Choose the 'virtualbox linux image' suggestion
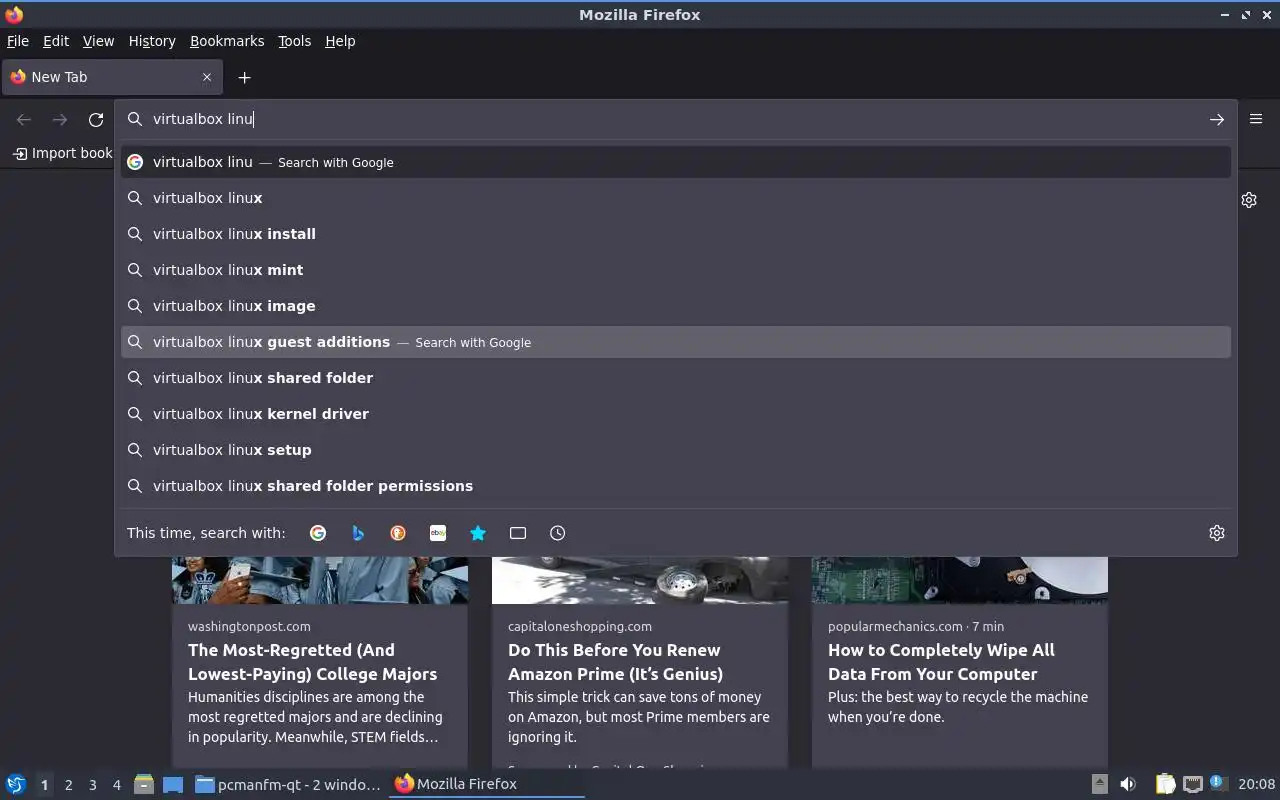Viewport: 1280px width, 800px height. click(x=676, y=306)
